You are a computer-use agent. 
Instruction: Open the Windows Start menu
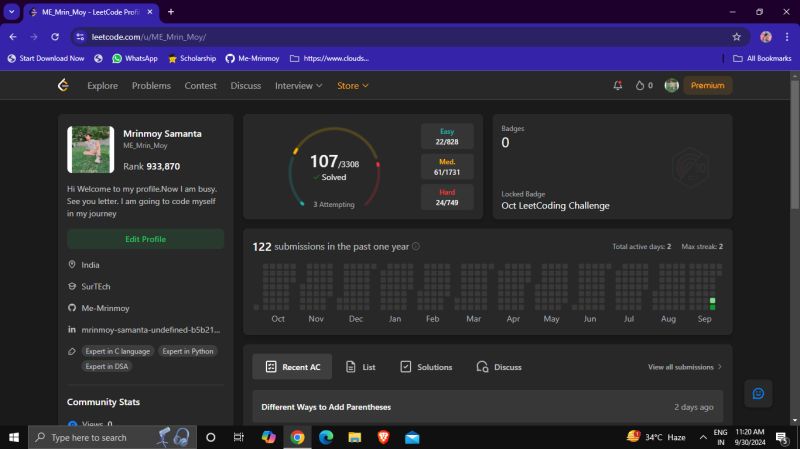[x=14, y=437]
